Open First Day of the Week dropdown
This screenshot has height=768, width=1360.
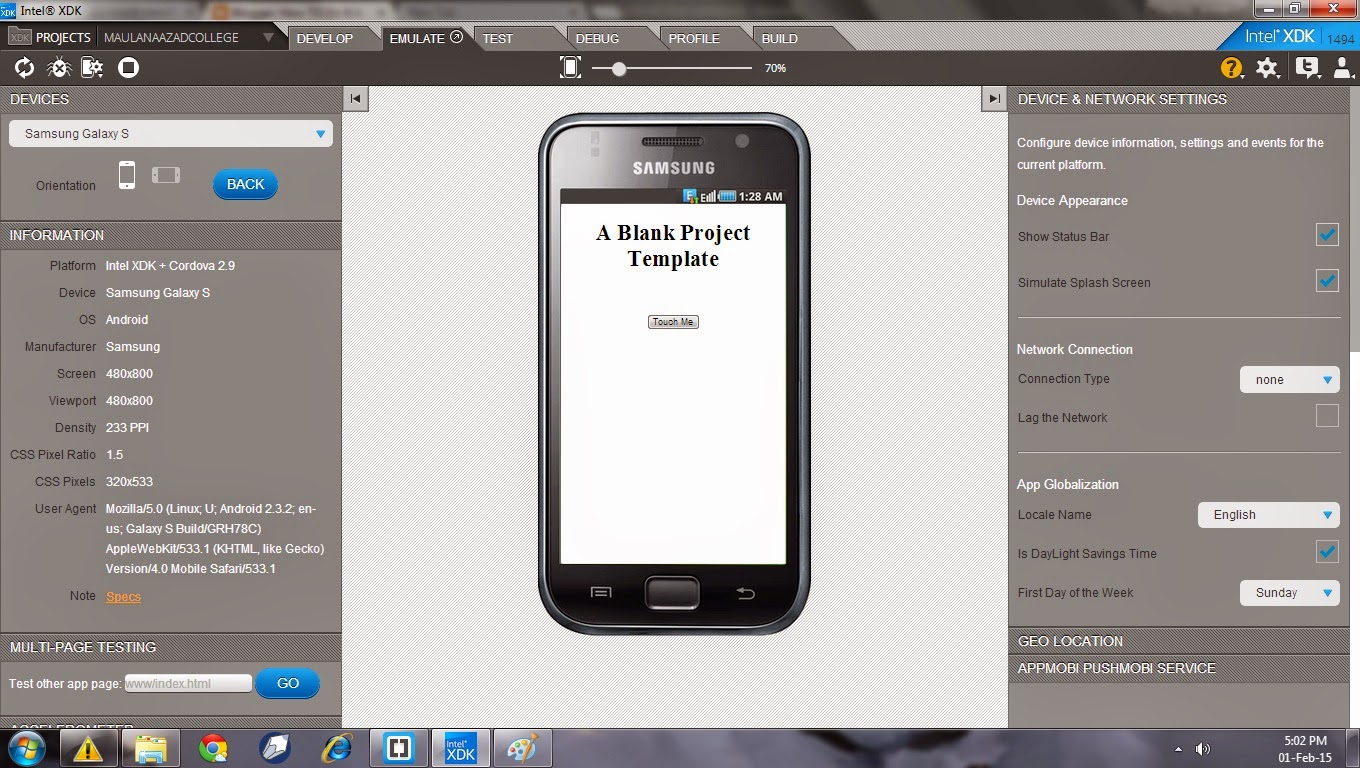1289,592
